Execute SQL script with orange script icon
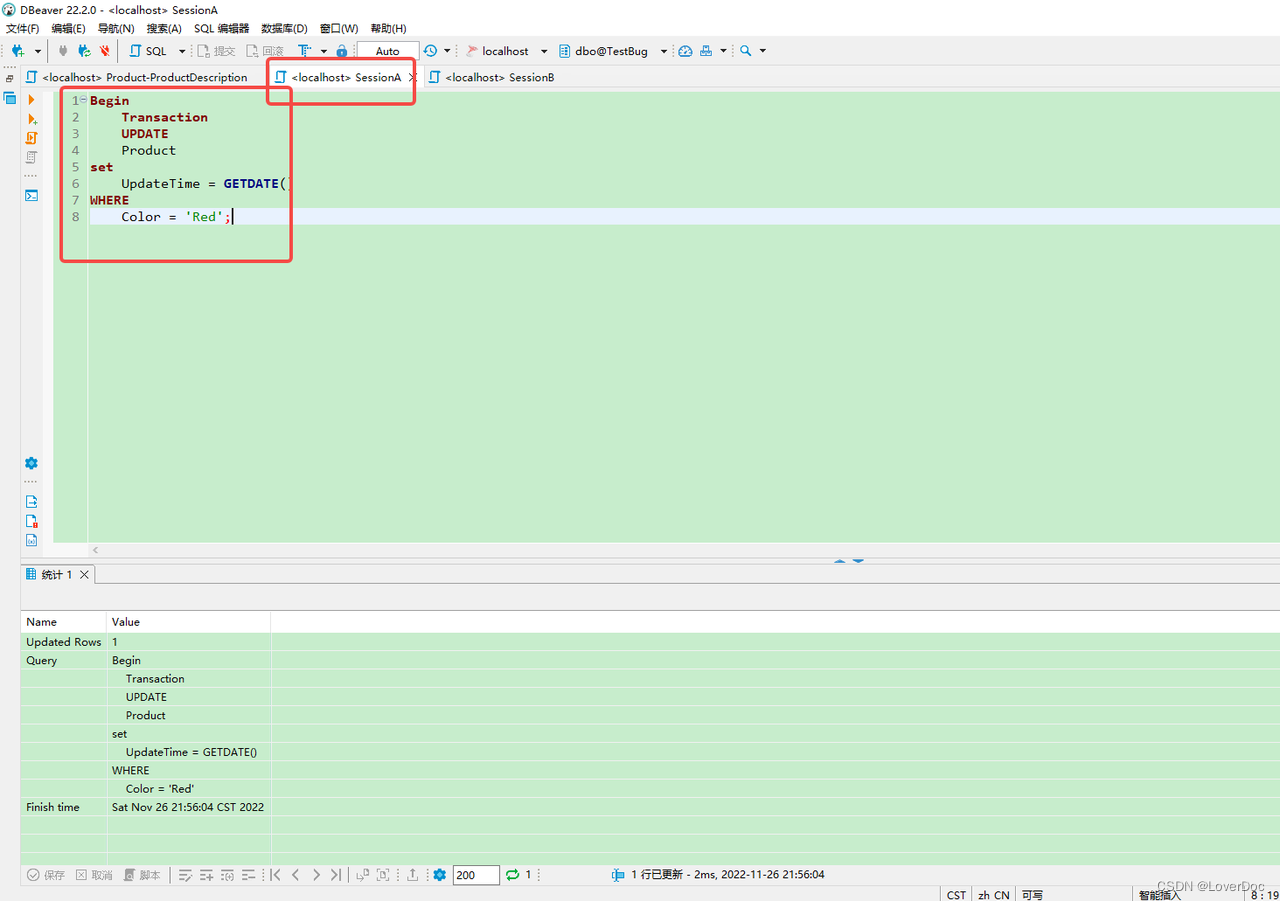Image resolution: width=1280 pixels, height=901 pixels. pos(31,138)
